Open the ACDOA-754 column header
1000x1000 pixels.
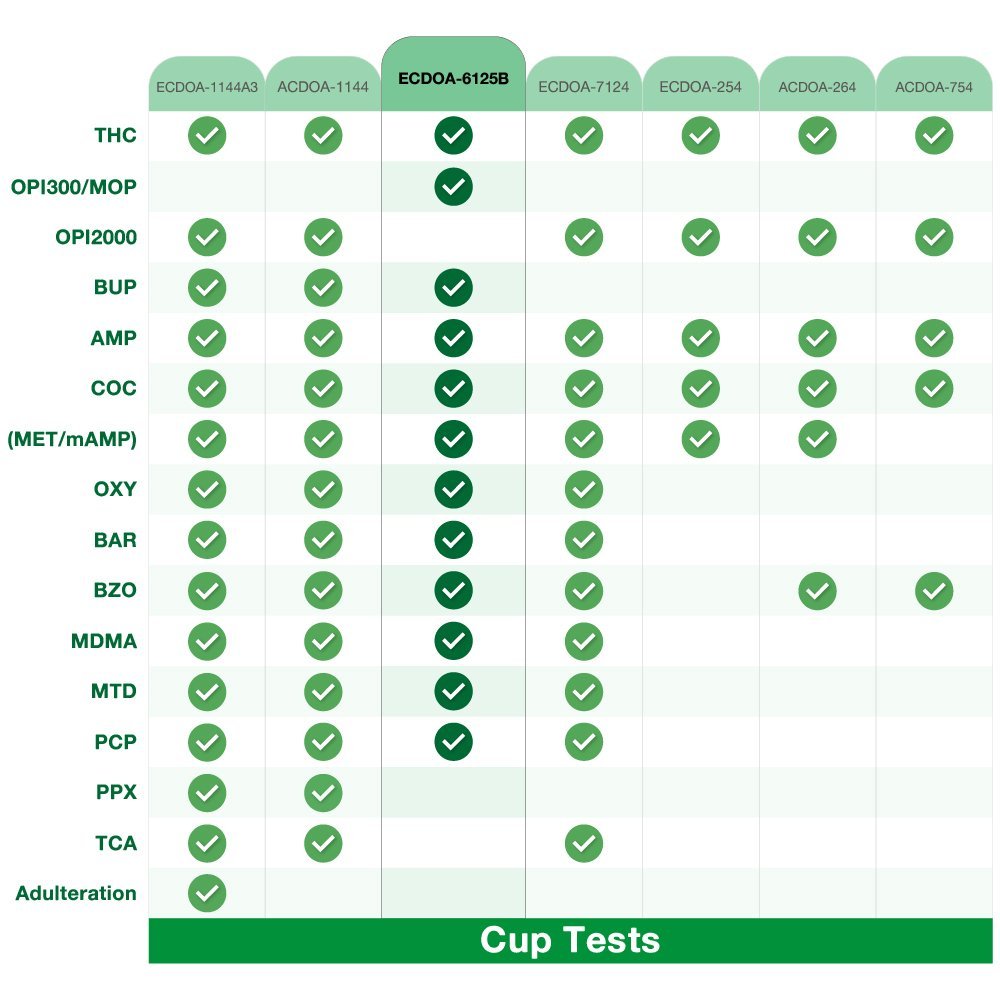[x=934, y=87]
